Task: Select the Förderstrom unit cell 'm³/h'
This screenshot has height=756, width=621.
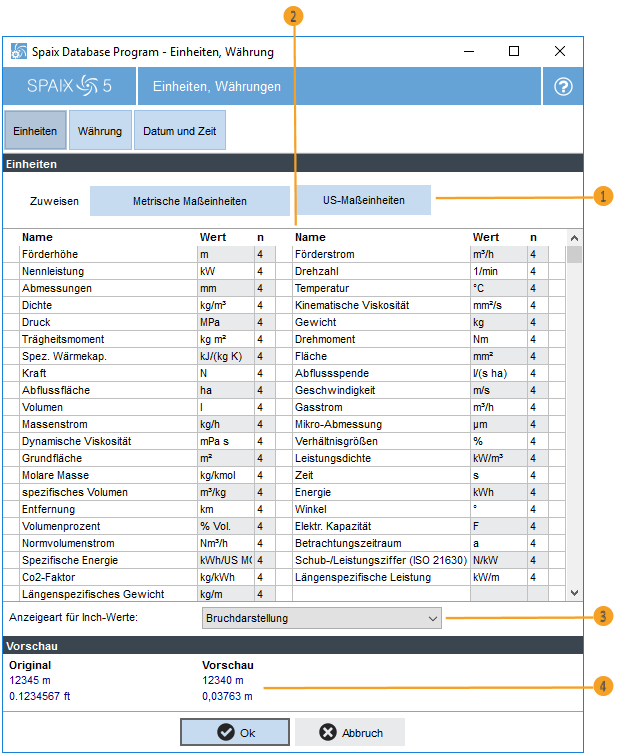Action: click(499, 254)
